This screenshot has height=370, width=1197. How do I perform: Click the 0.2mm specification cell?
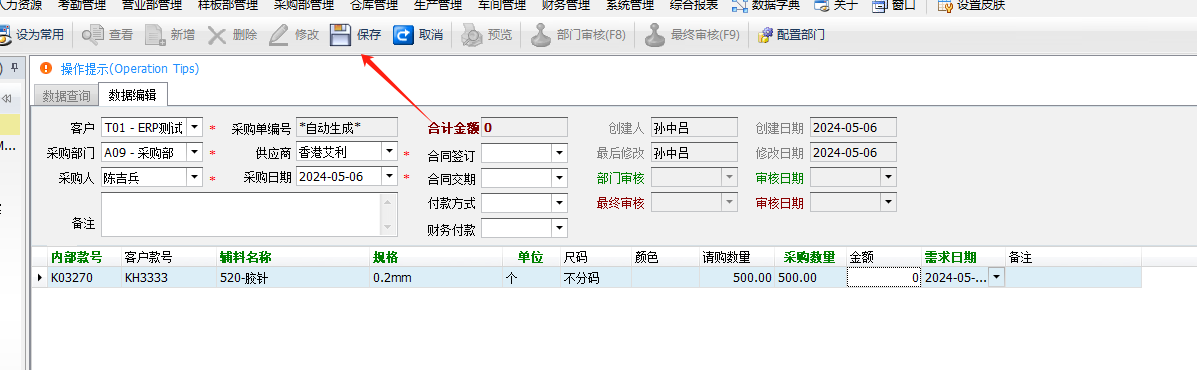tap(435, 278)
